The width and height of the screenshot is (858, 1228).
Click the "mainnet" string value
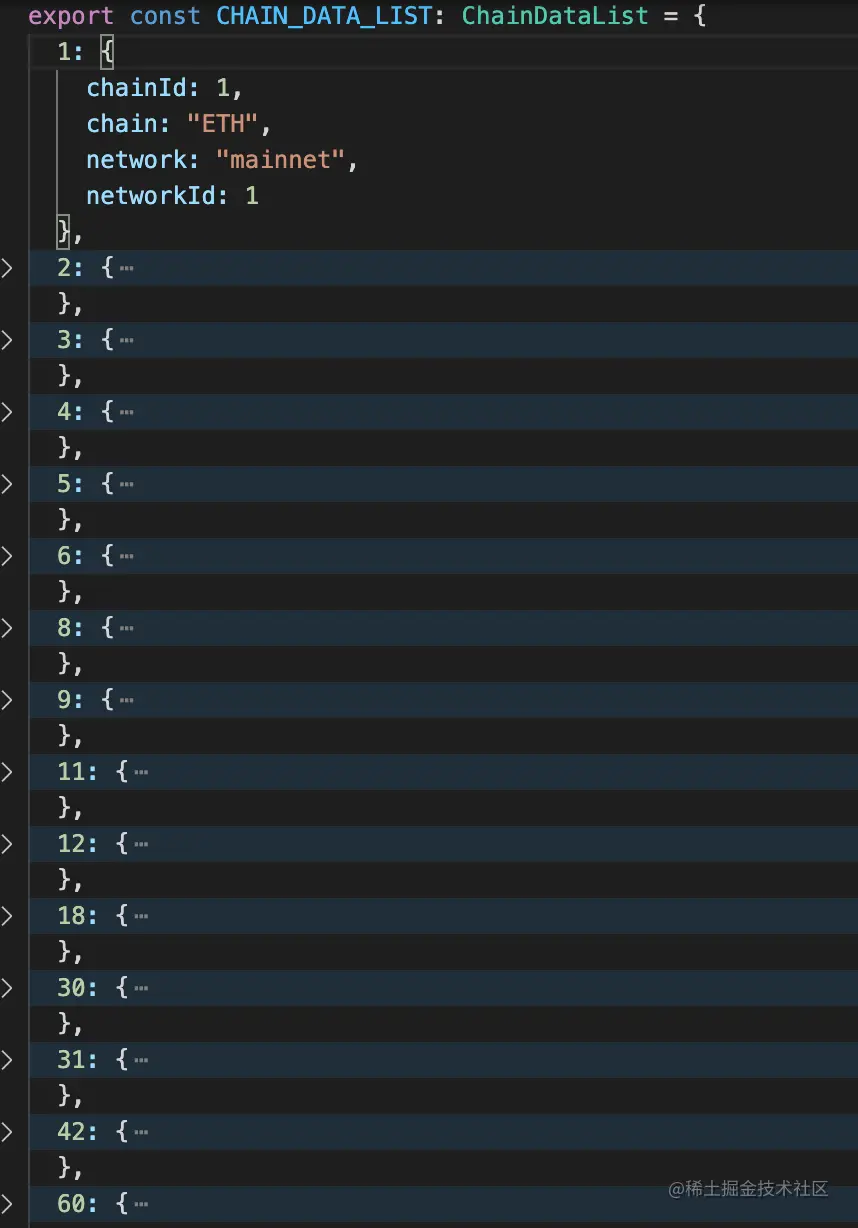pos(280,160)
